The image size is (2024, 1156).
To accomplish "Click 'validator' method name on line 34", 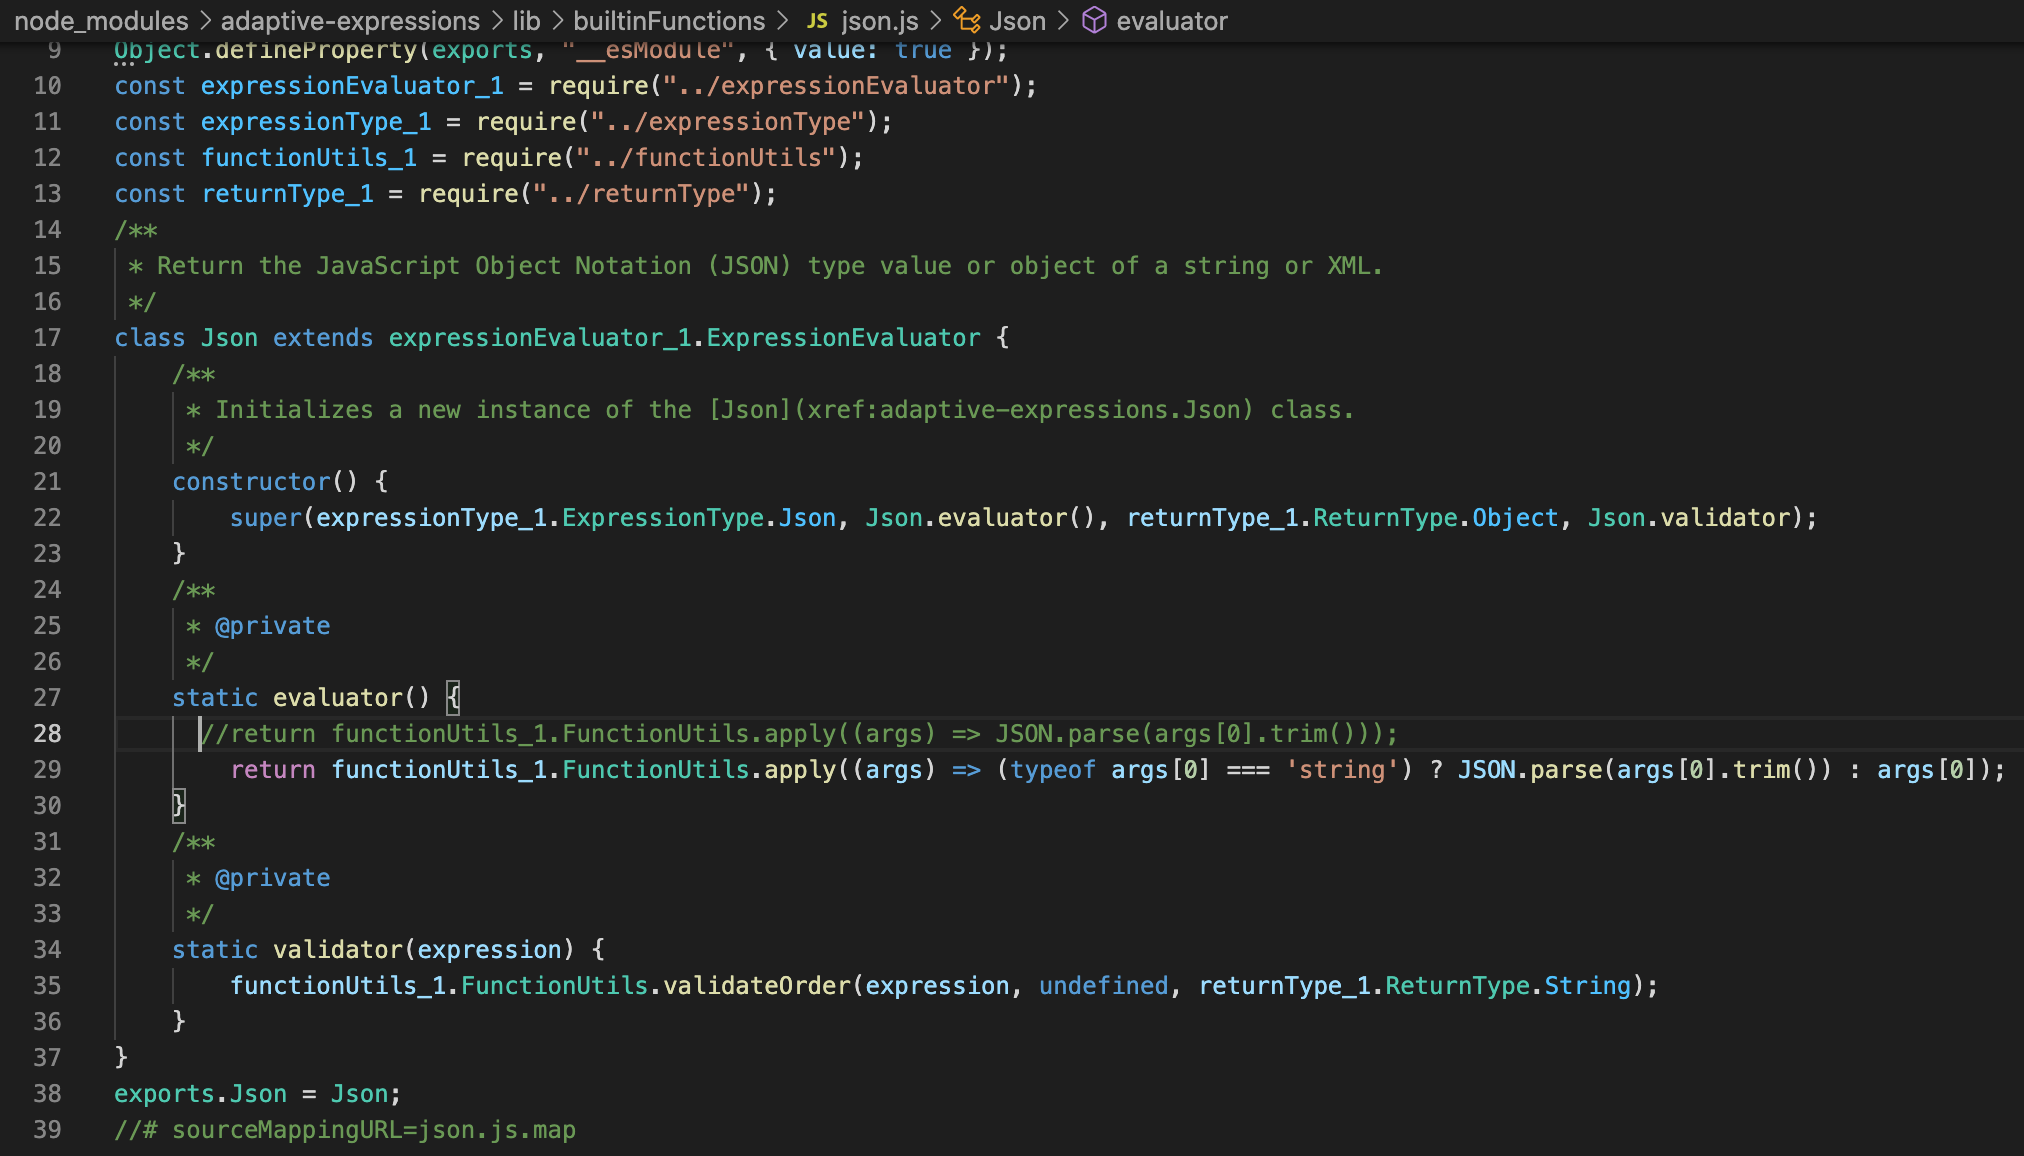I will 338,950.
